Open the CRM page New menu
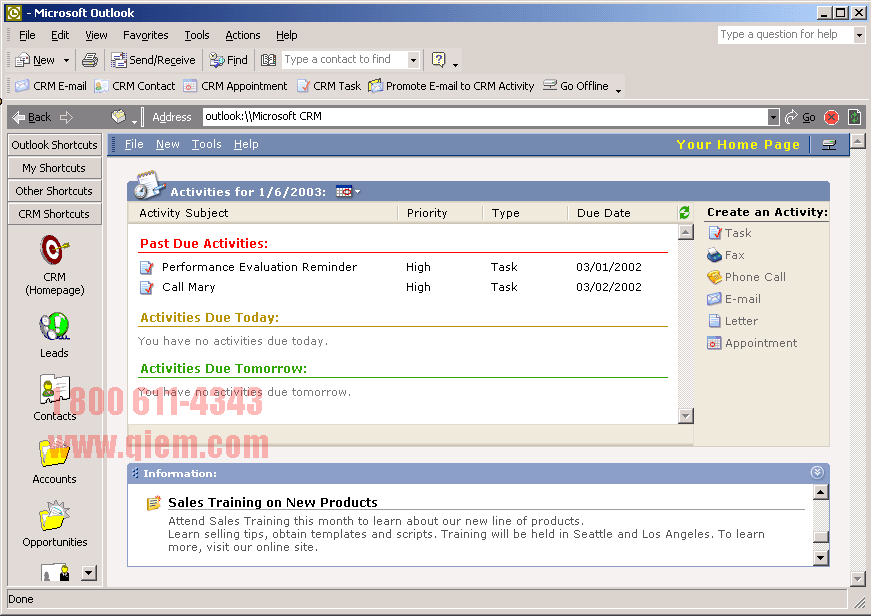The image size is (871, 616). click(x=167, y=144)
